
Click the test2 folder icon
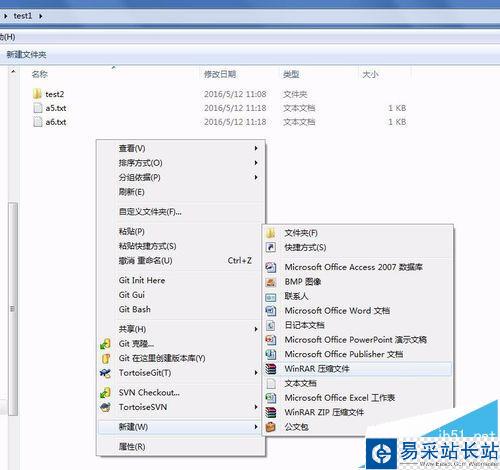pos(37,94)
